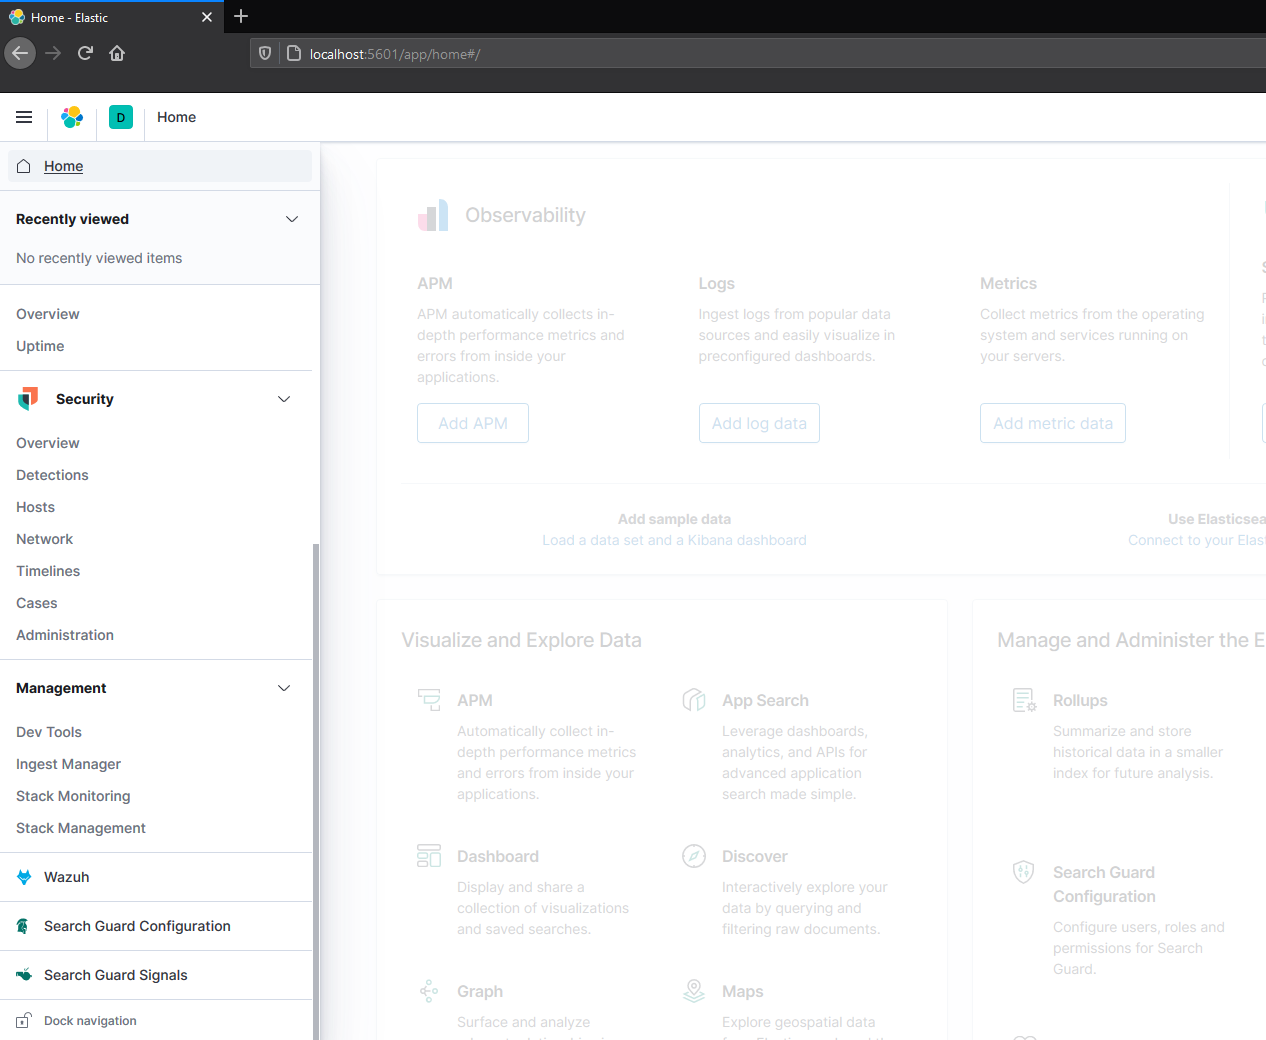Click the Elastic logo icon

point(72,117)
